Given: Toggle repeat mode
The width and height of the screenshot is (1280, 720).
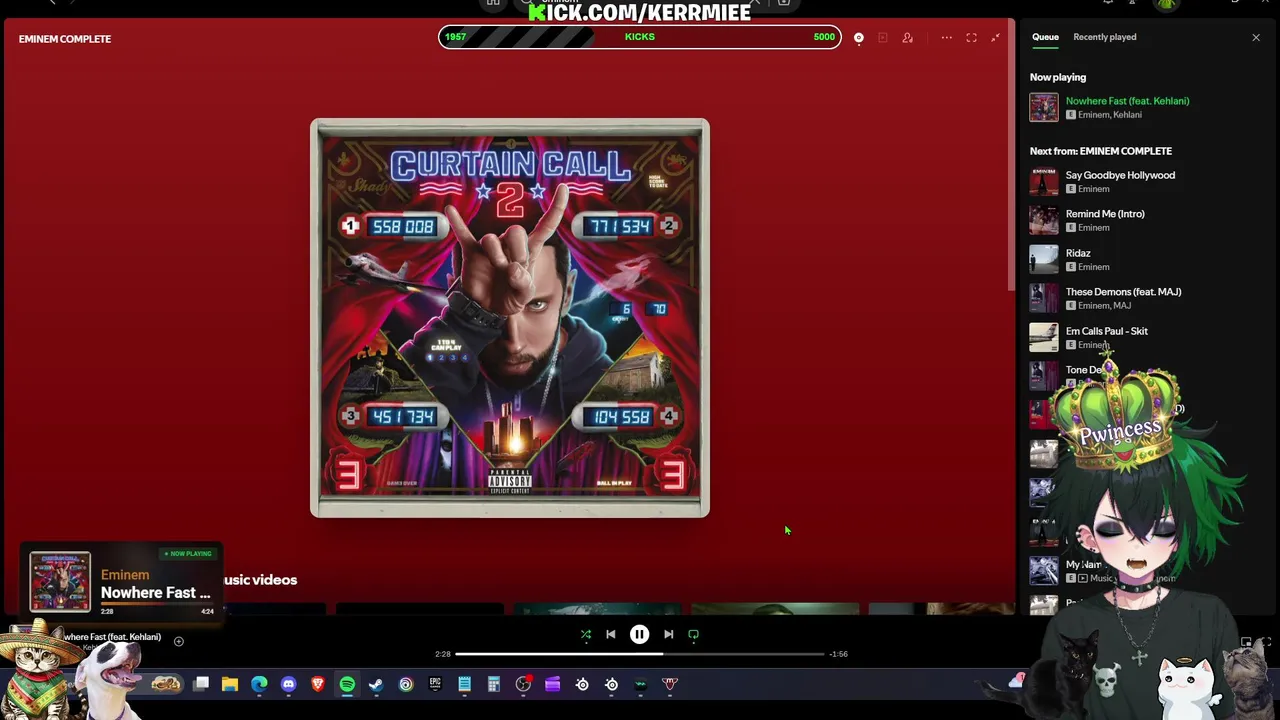Looking at the screenshot, I should 693,634.
